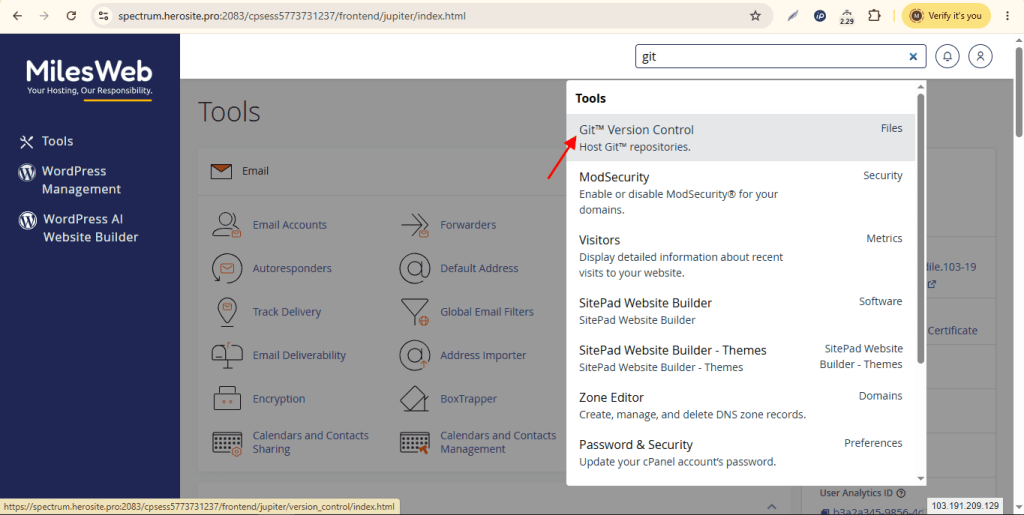The width and height of the screenshot is (1024, 515).
Task: Open Global Email Filters link
Action: [487, 312]
